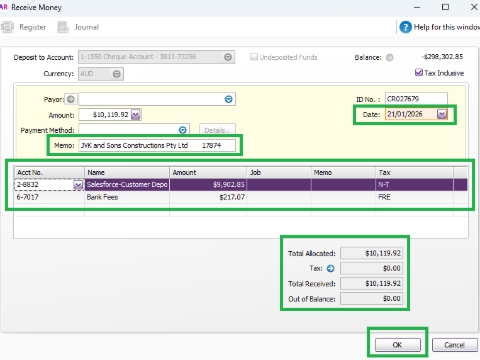This screenshot has width=480, height=360.
Task: Click the N-T tax code cell
Action: point(414,185)
